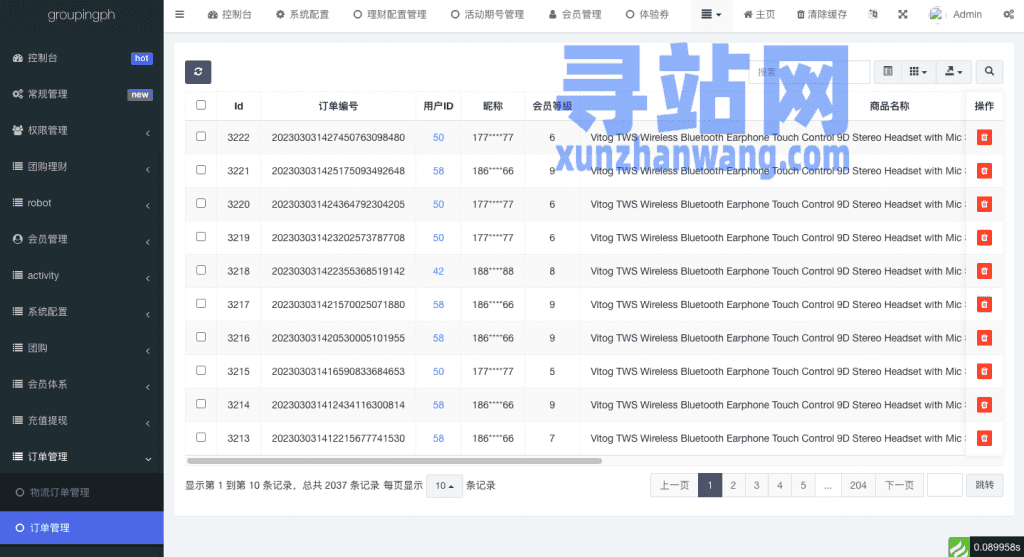The image size is (1024, 557).
Task: Check the box for order 3222
Action: [201, 136]
